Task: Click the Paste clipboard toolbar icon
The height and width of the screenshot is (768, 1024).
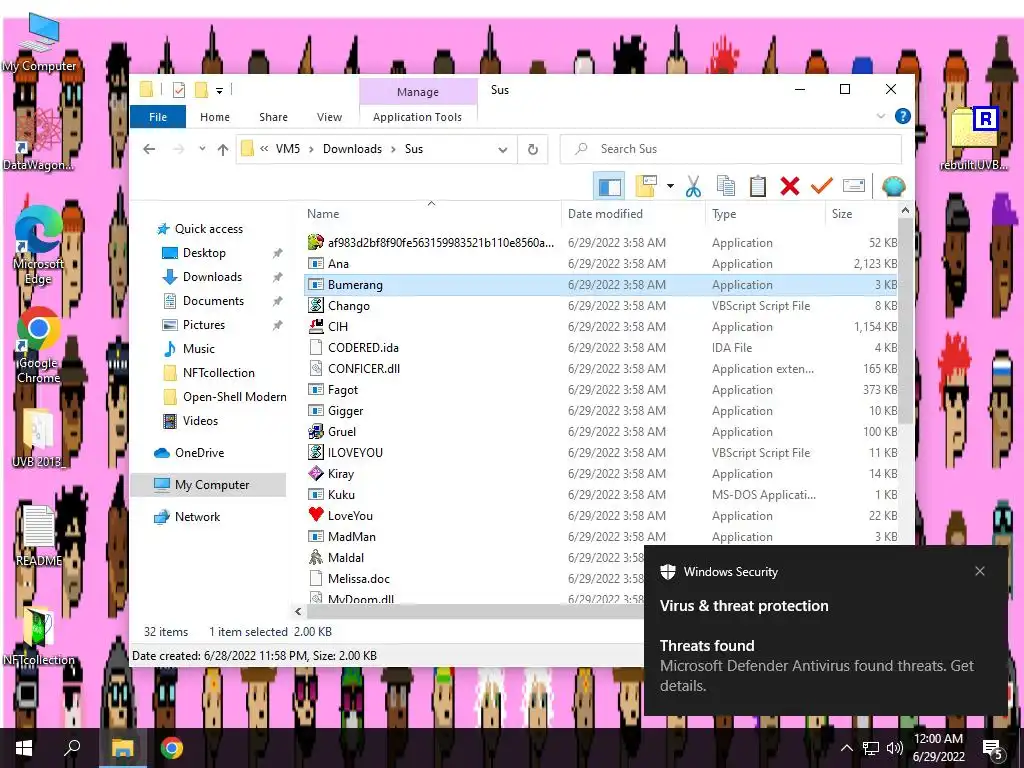Action: [x=758, y=187]
